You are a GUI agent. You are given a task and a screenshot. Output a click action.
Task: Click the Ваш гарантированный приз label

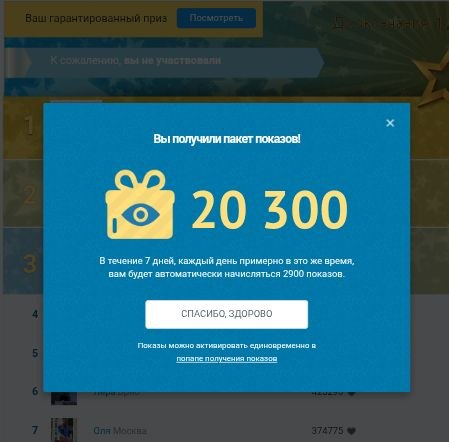pos(96,18)
